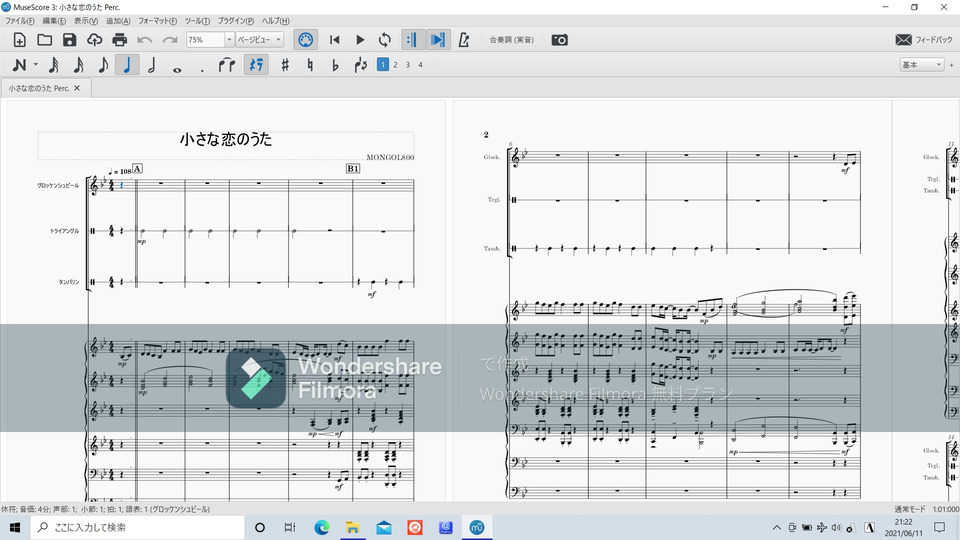Open the ファイル(F) menu
The width and height of the screenshot is (960, 540).
coord(20,21)
